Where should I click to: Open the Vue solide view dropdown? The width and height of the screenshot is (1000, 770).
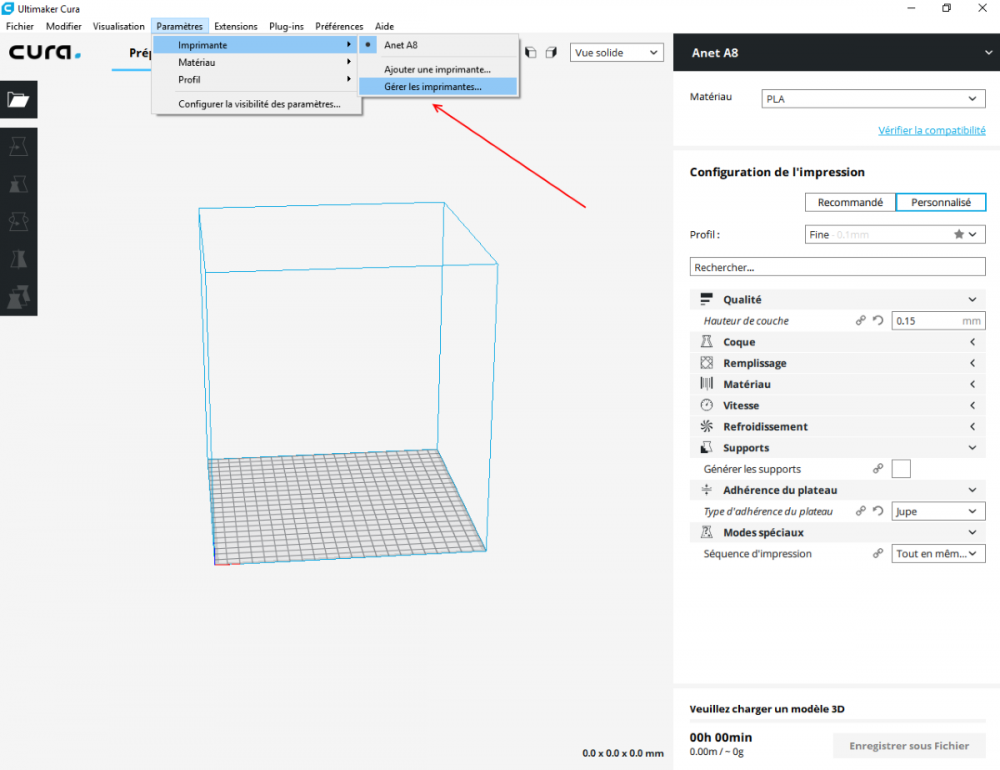pos(616,52)
